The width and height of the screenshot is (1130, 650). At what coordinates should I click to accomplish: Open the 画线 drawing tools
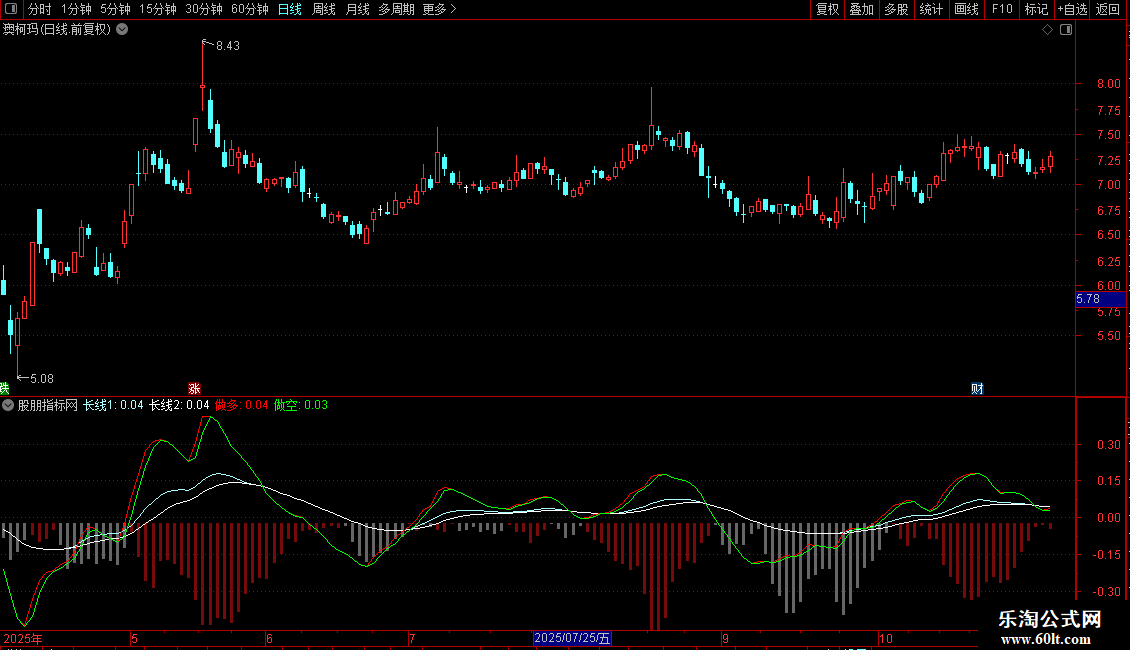[966, 9]
